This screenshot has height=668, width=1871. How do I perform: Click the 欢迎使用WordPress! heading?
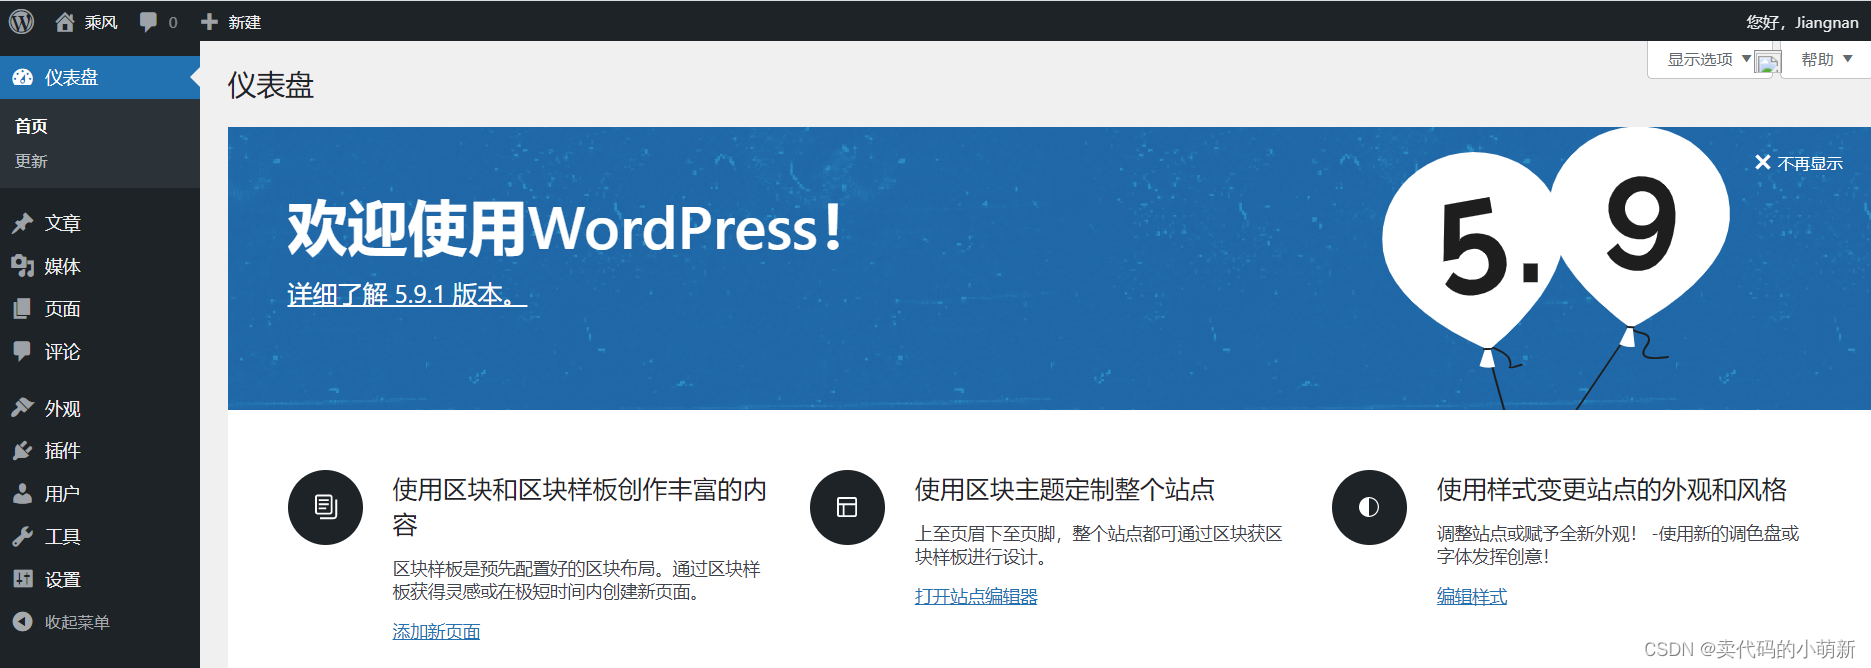point(566,228)
